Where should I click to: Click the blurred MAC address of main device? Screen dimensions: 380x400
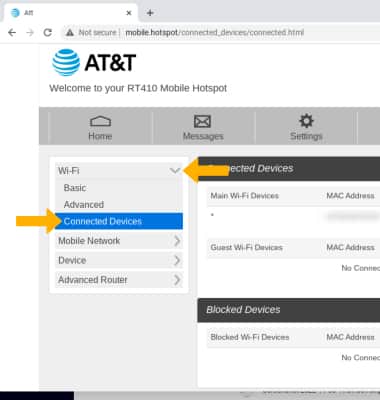353,216
